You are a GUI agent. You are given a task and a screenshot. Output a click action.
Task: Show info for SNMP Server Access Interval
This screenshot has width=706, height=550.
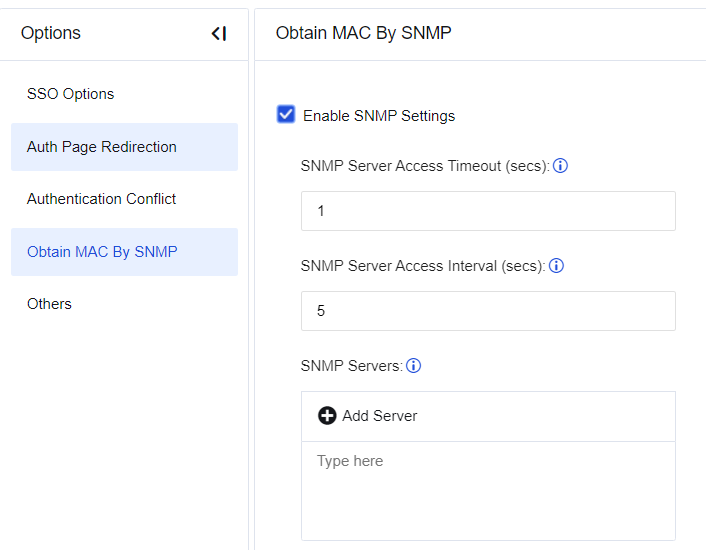point(557,266)
